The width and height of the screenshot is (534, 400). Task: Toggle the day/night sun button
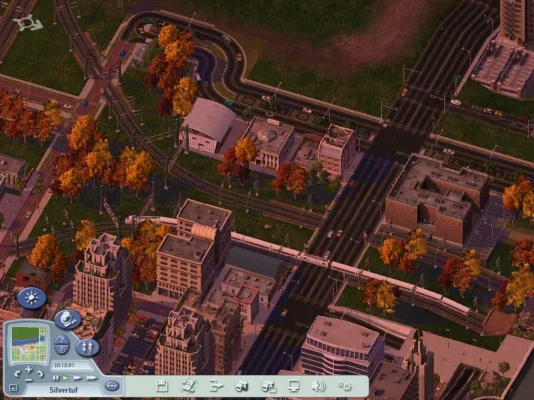click(x=32, y=298)
